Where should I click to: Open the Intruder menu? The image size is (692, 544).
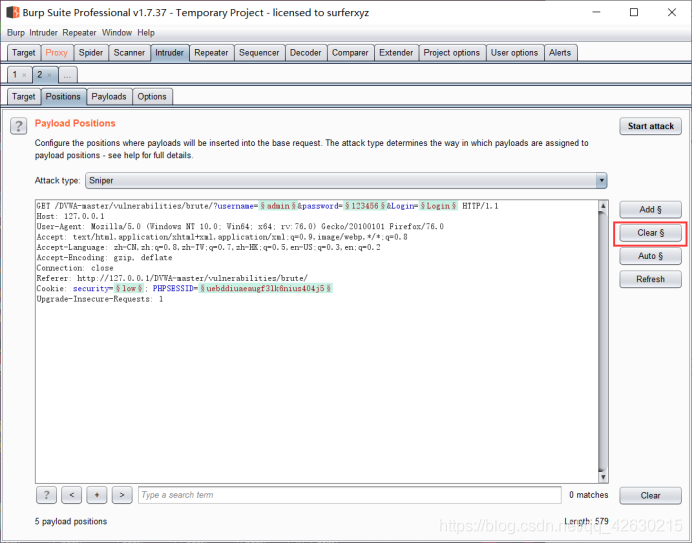click(x=43, y=33)
